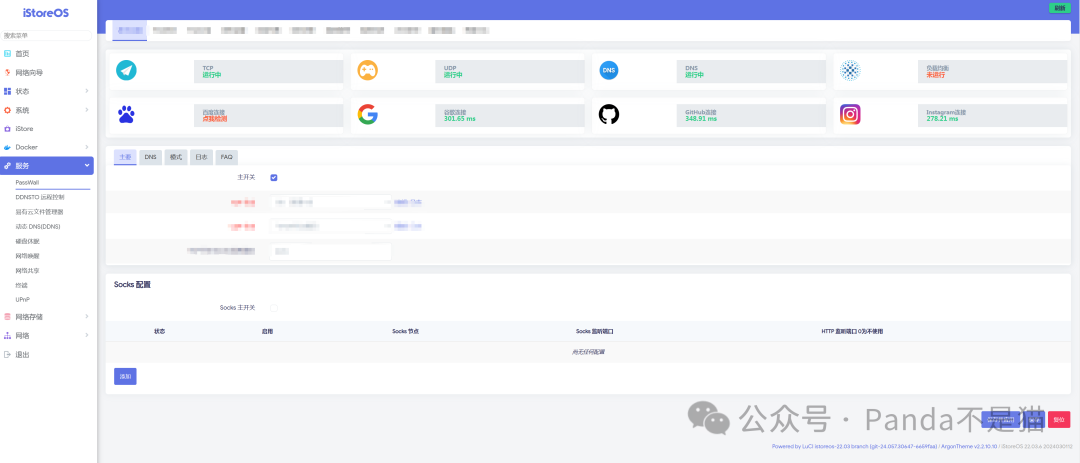Click the Instagram logo icon
Viewport: 1080px width, 463px height.
tap(851, 114)
